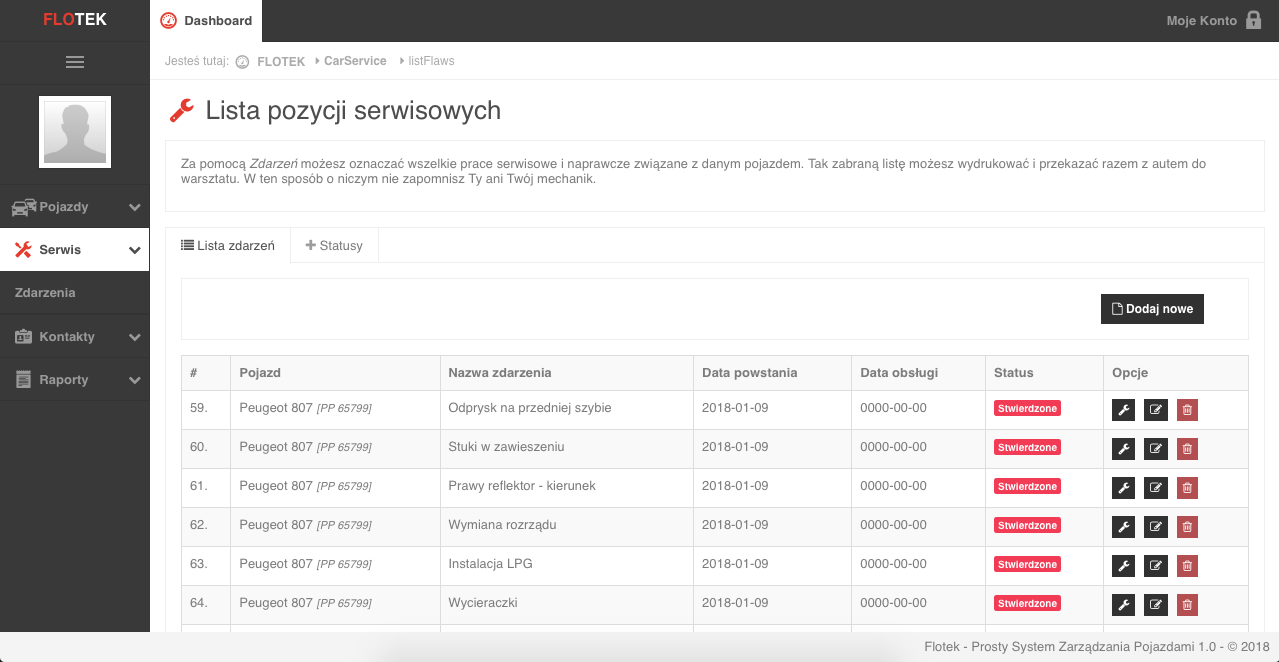
Task: Collapse the Serwis menu chevron
Action: click(x=135, y=250)
